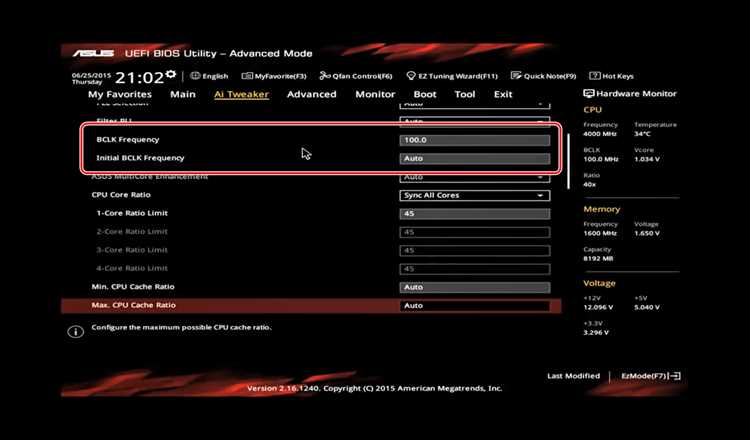Click the info icon beside description text
Image resolution: width=750 pixels, height=440 pixels.
[x=76, y=331]
